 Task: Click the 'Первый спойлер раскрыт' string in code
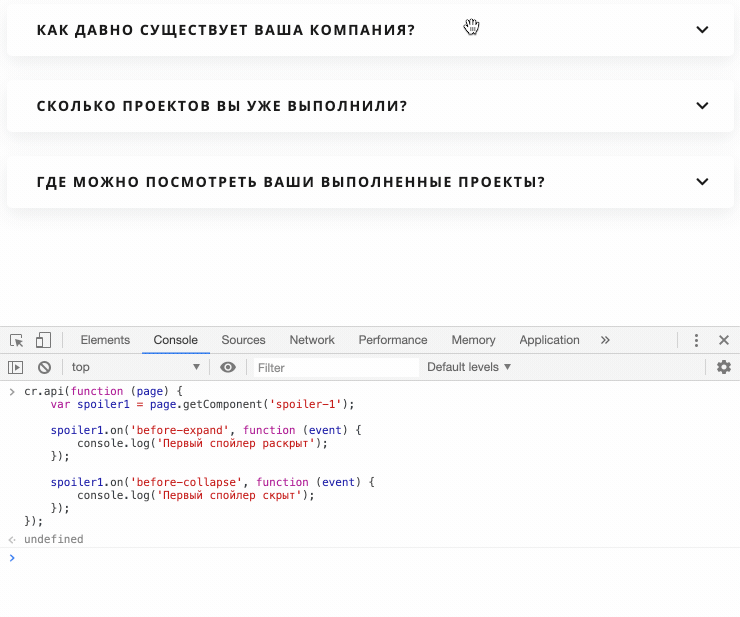point(235,443)
